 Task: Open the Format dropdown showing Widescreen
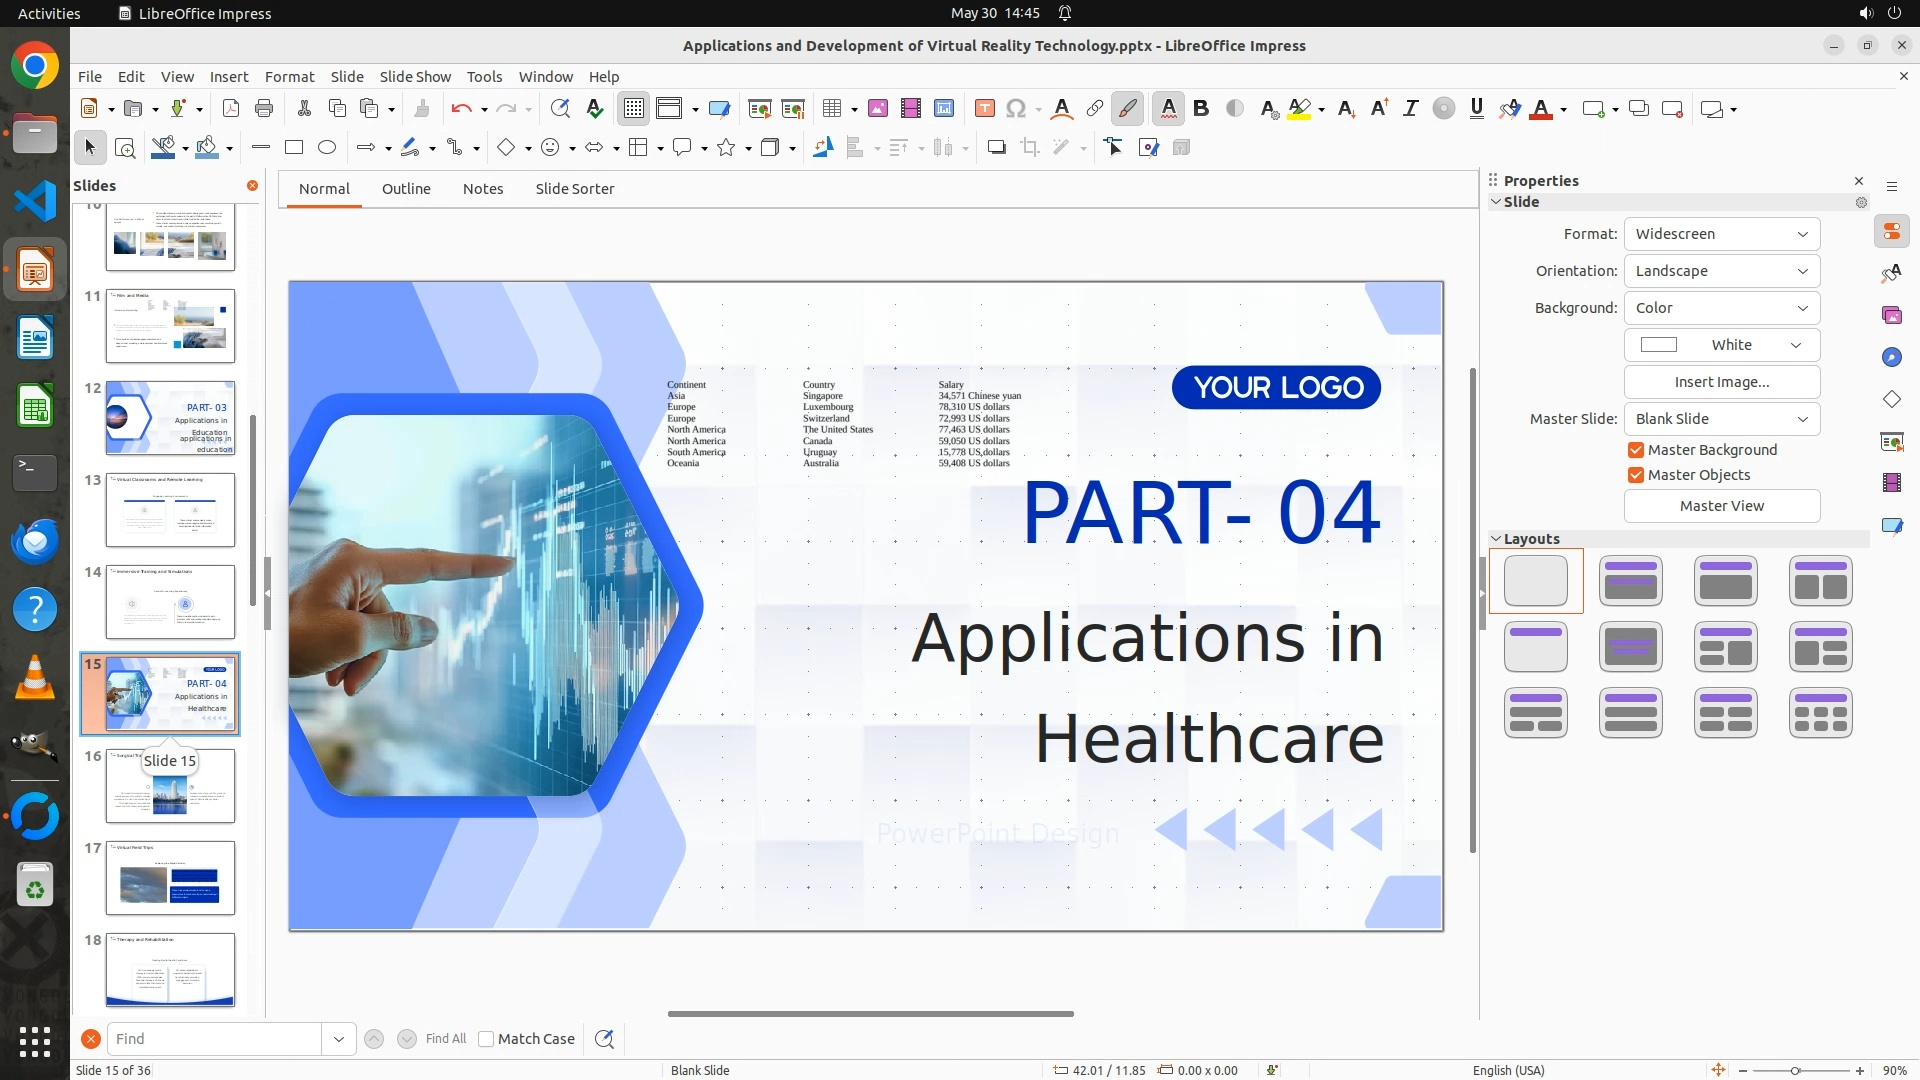(x=1721, y=234)
